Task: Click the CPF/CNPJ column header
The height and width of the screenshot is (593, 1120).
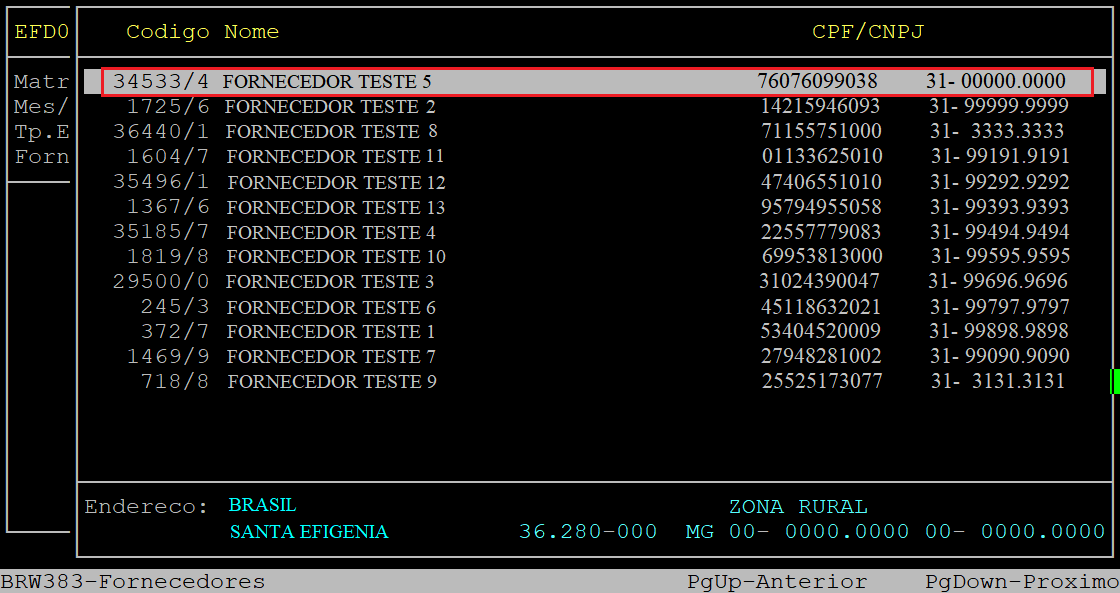Action: tap(867, 32)
